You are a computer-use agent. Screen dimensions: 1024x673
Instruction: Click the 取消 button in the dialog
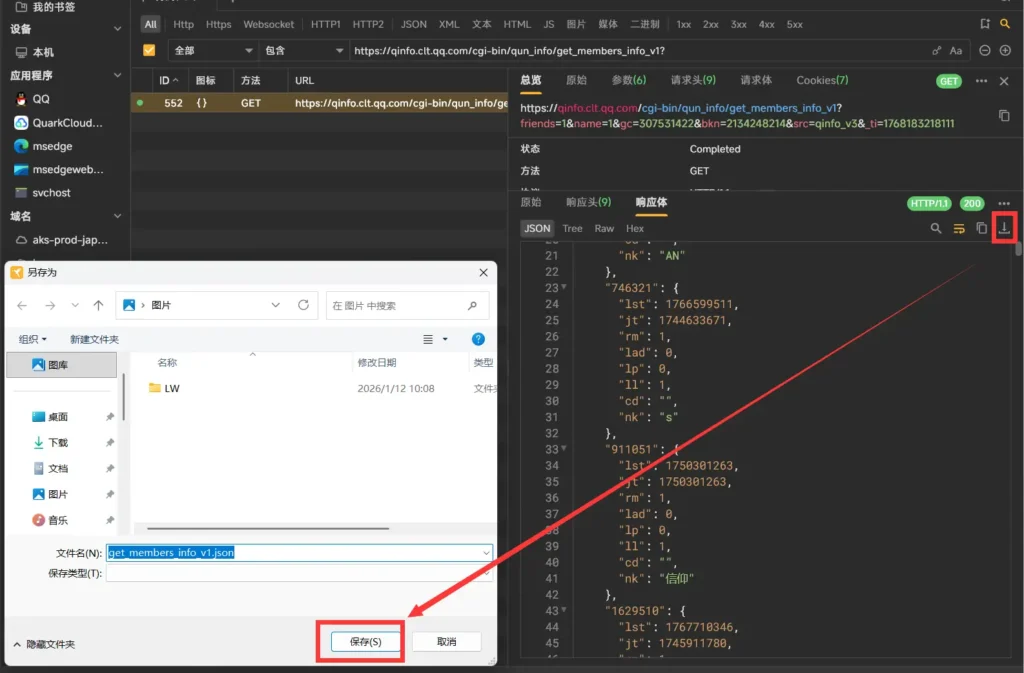(x=447, y=642)
